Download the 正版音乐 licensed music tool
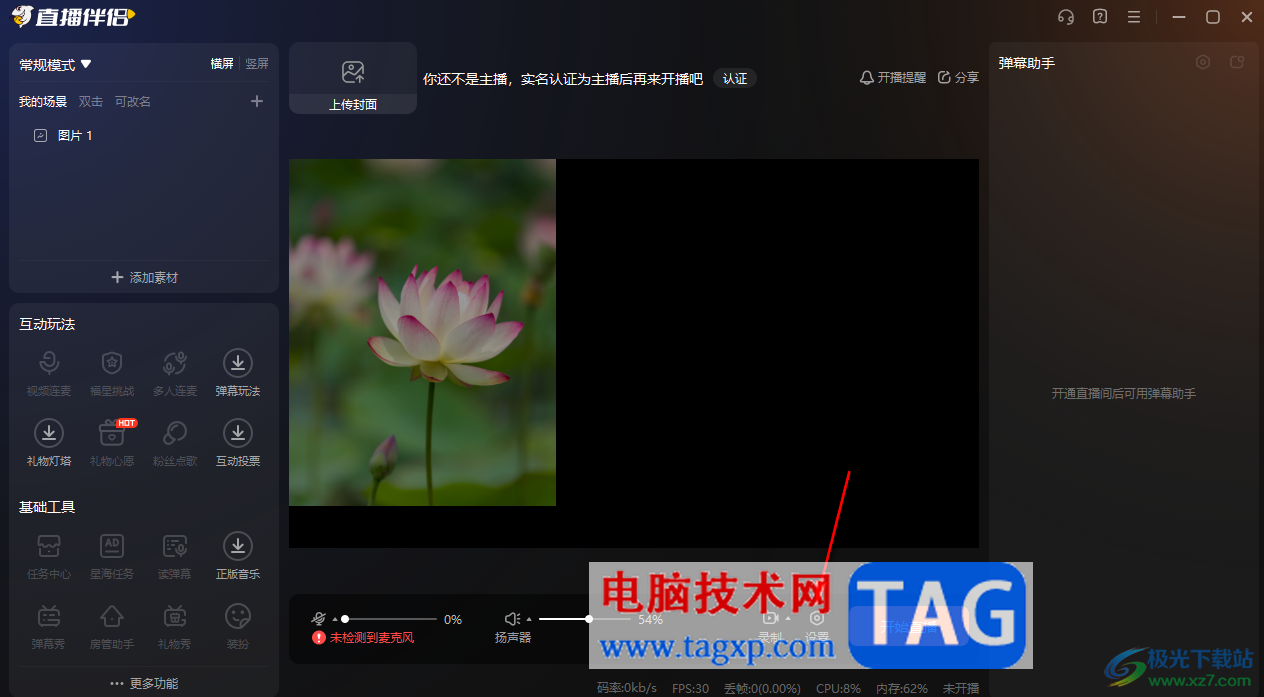The height and width of the screenshot is (697, 1264). tap(238, 556)
